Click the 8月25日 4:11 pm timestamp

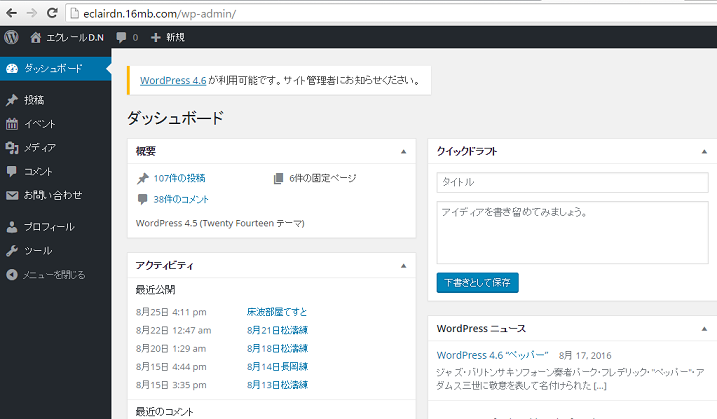click(171, 312)
